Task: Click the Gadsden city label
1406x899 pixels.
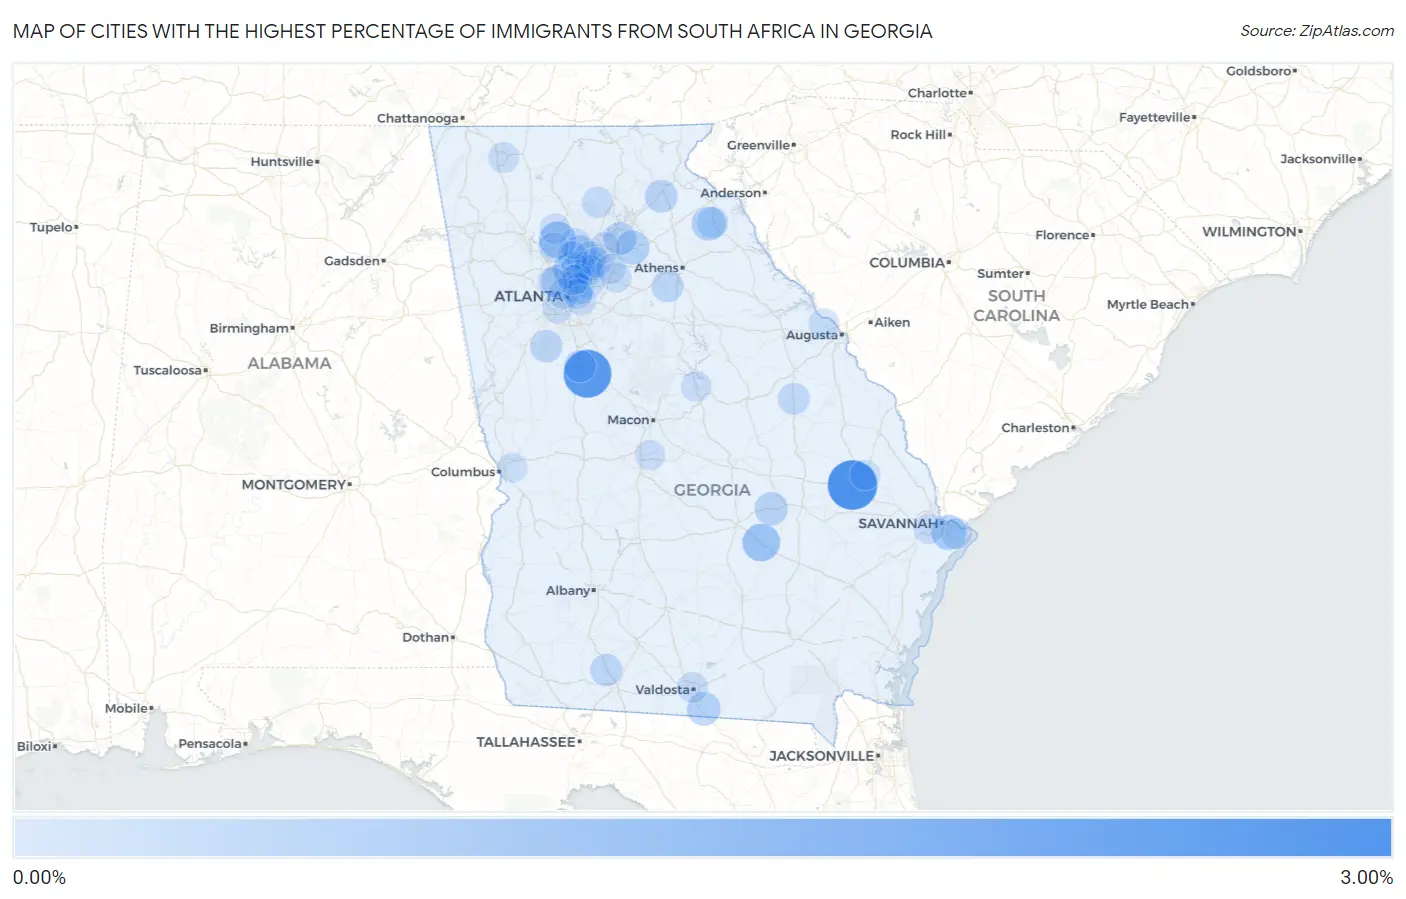Action: pos(352,261)
